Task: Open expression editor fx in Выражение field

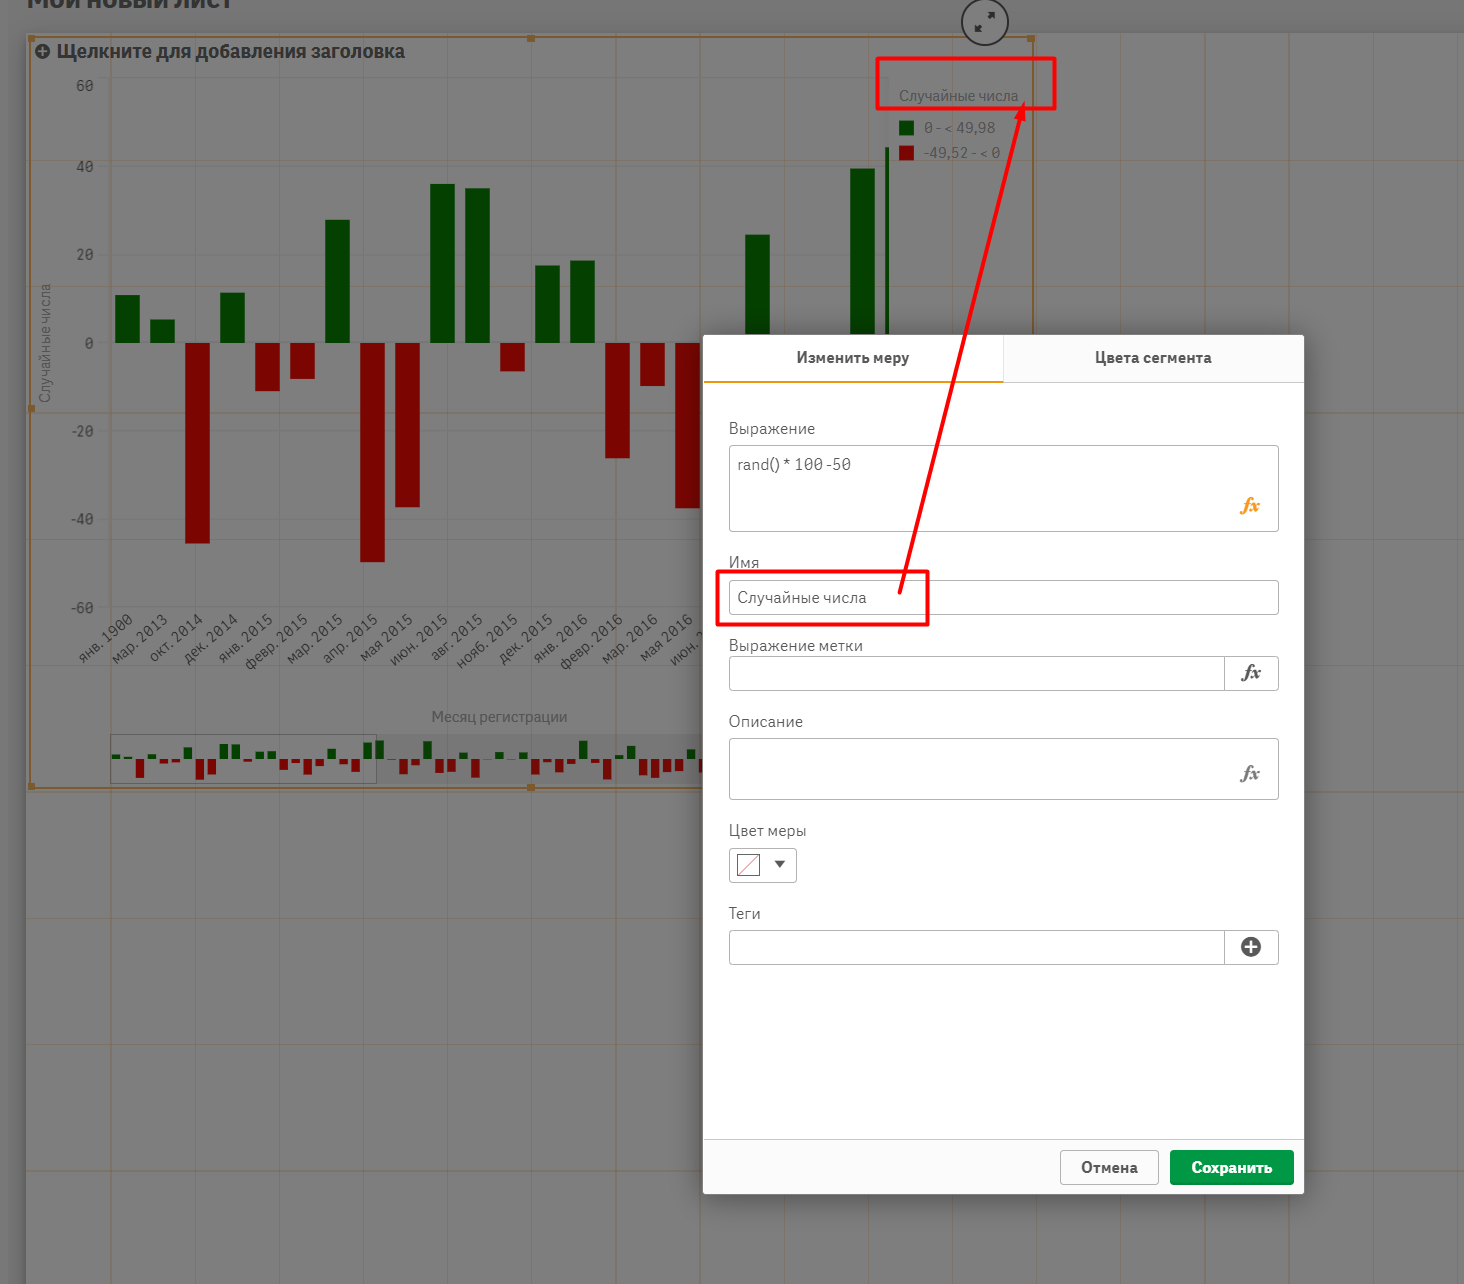Action: pos(1250,506)
